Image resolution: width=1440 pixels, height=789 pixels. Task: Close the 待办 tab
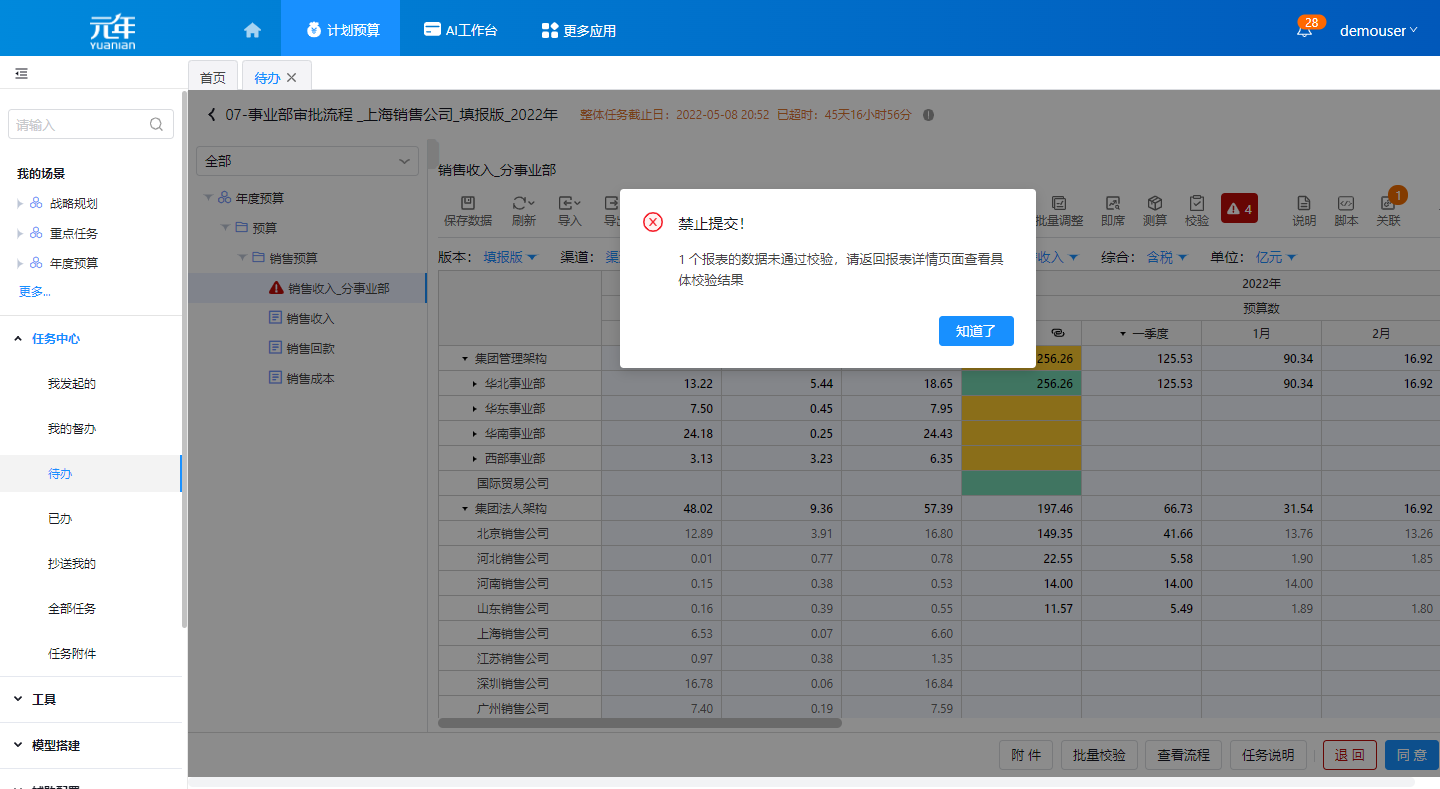point(292,77)
